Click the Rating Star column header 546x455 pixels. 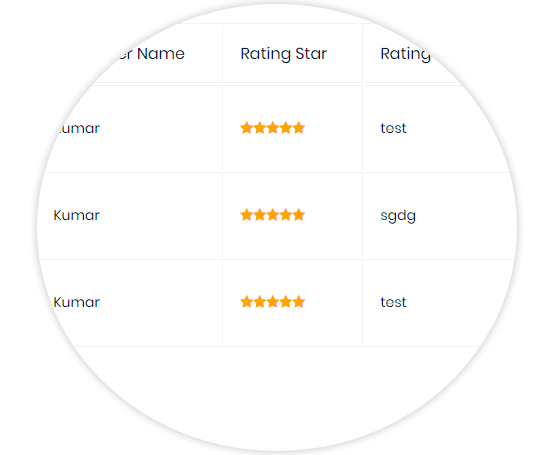pyautogui.click(x=283, y=54)
